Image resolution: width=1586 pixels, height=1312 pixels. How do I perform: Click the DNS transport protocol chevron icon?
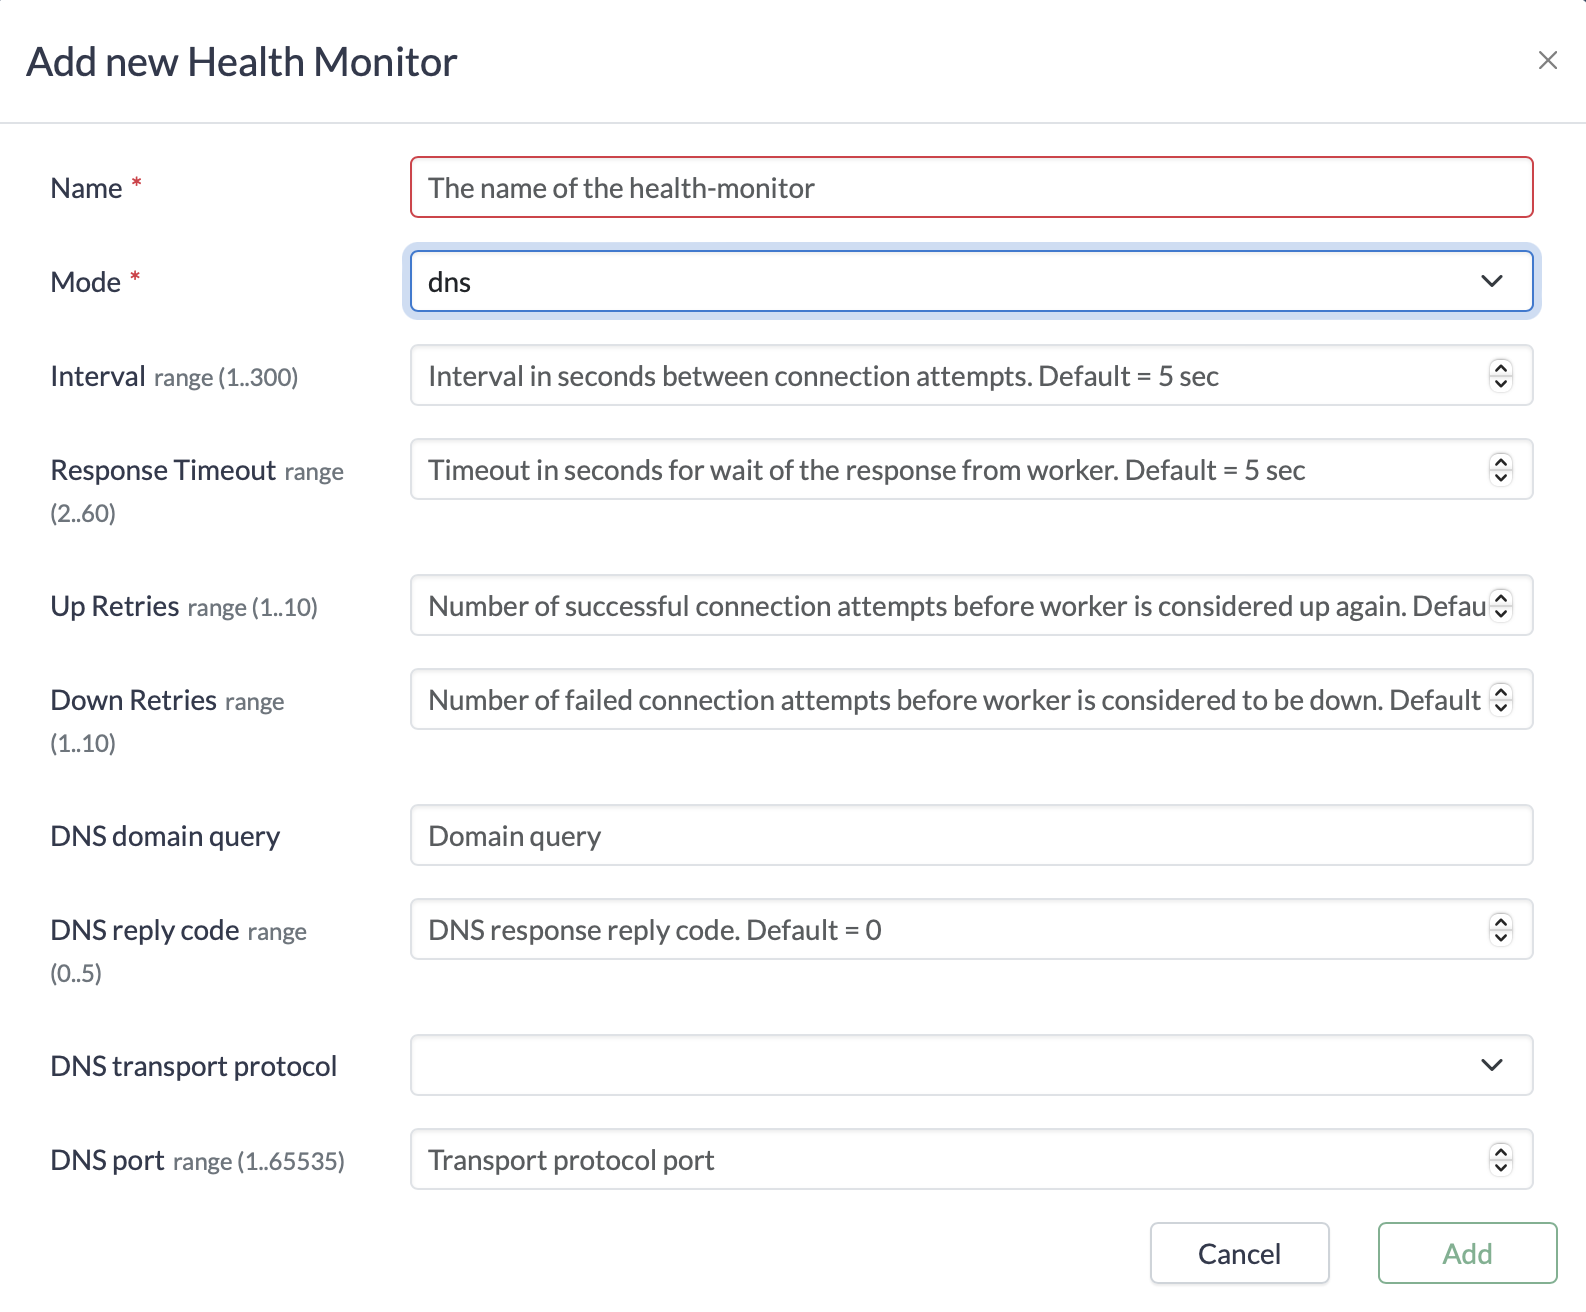[1491, 1065]
